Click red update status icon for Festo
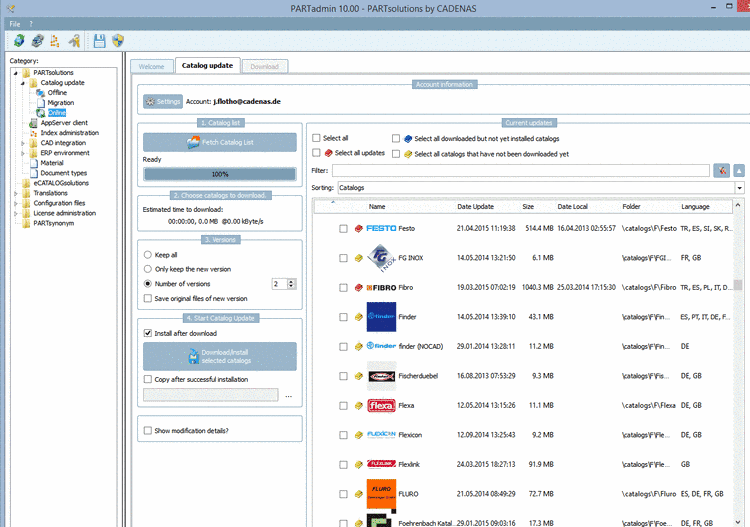Screen dimensions: 750x527 358,229
